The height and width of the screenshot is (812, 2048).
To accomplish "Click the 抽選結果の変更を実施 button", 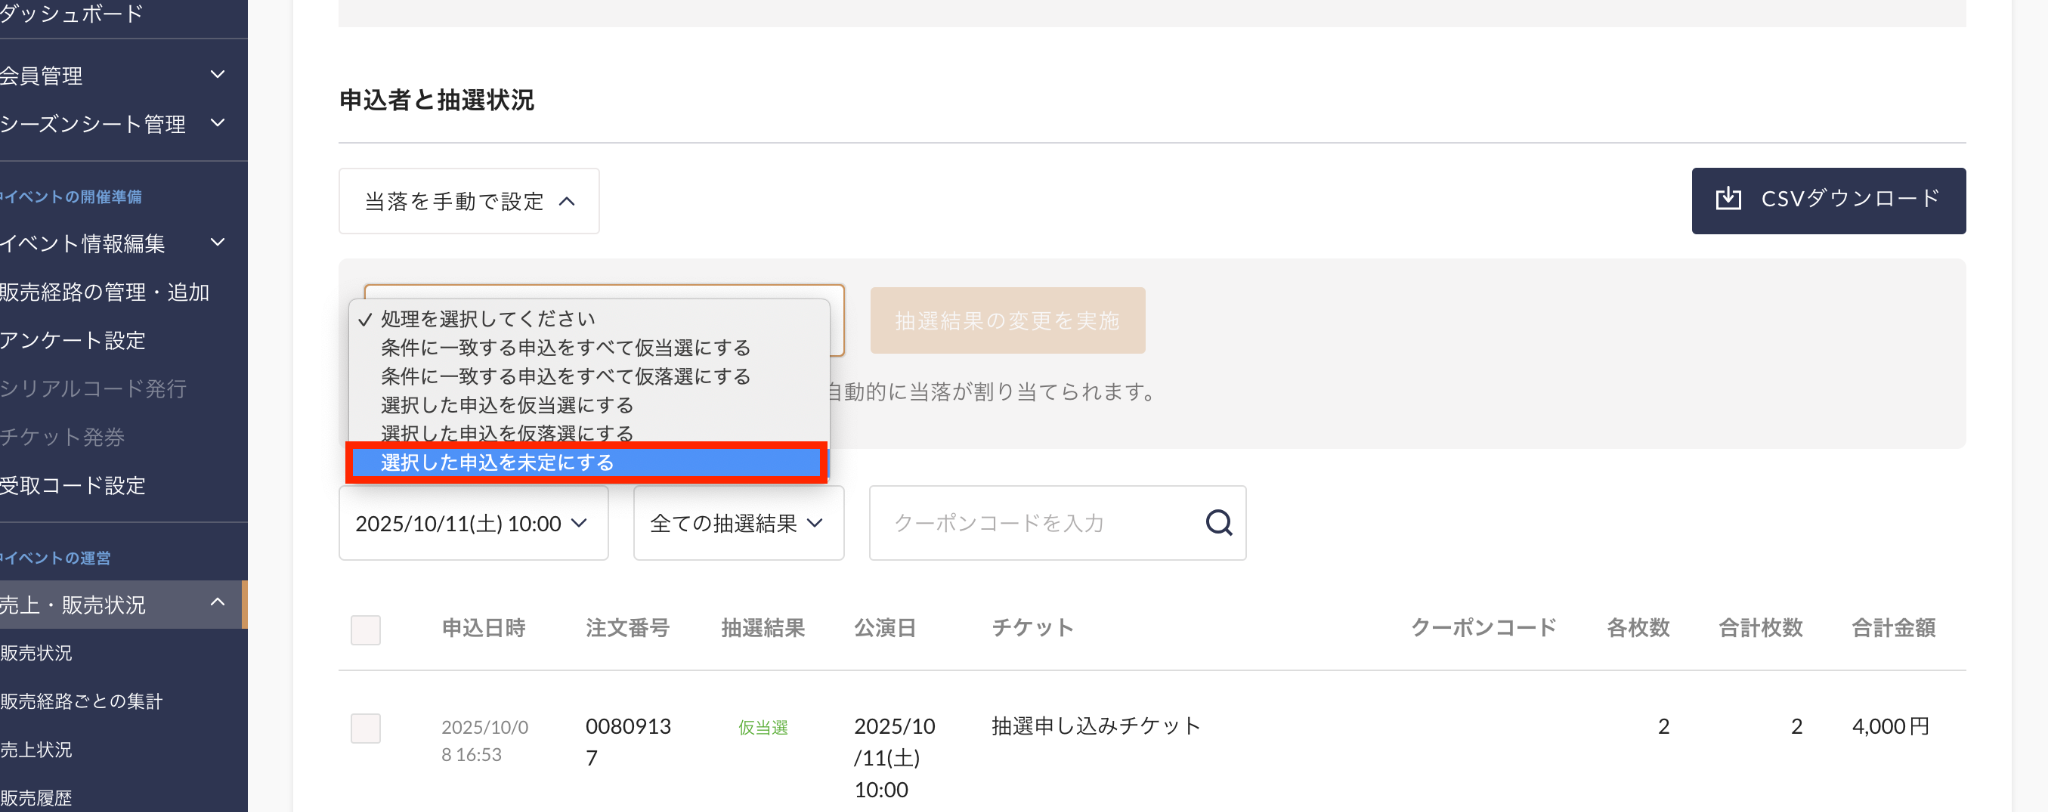I will point(1007,321).
